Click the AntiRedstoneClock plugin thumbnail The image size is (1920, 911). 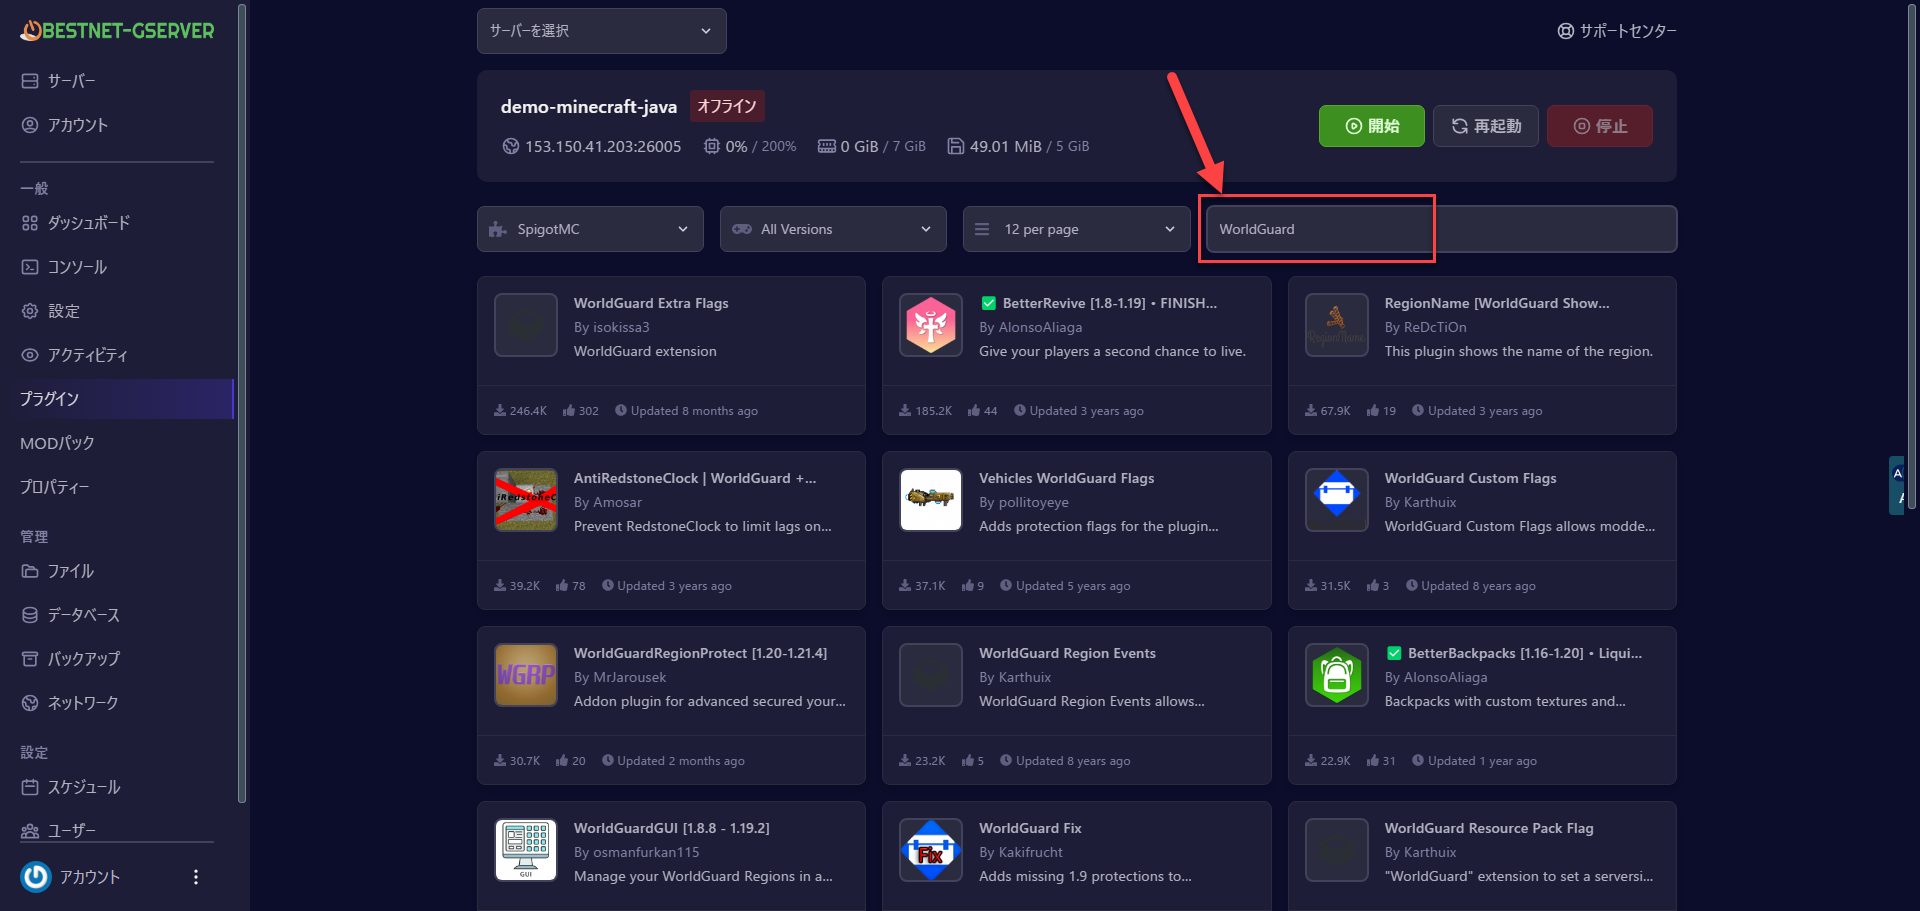(526, 500)
